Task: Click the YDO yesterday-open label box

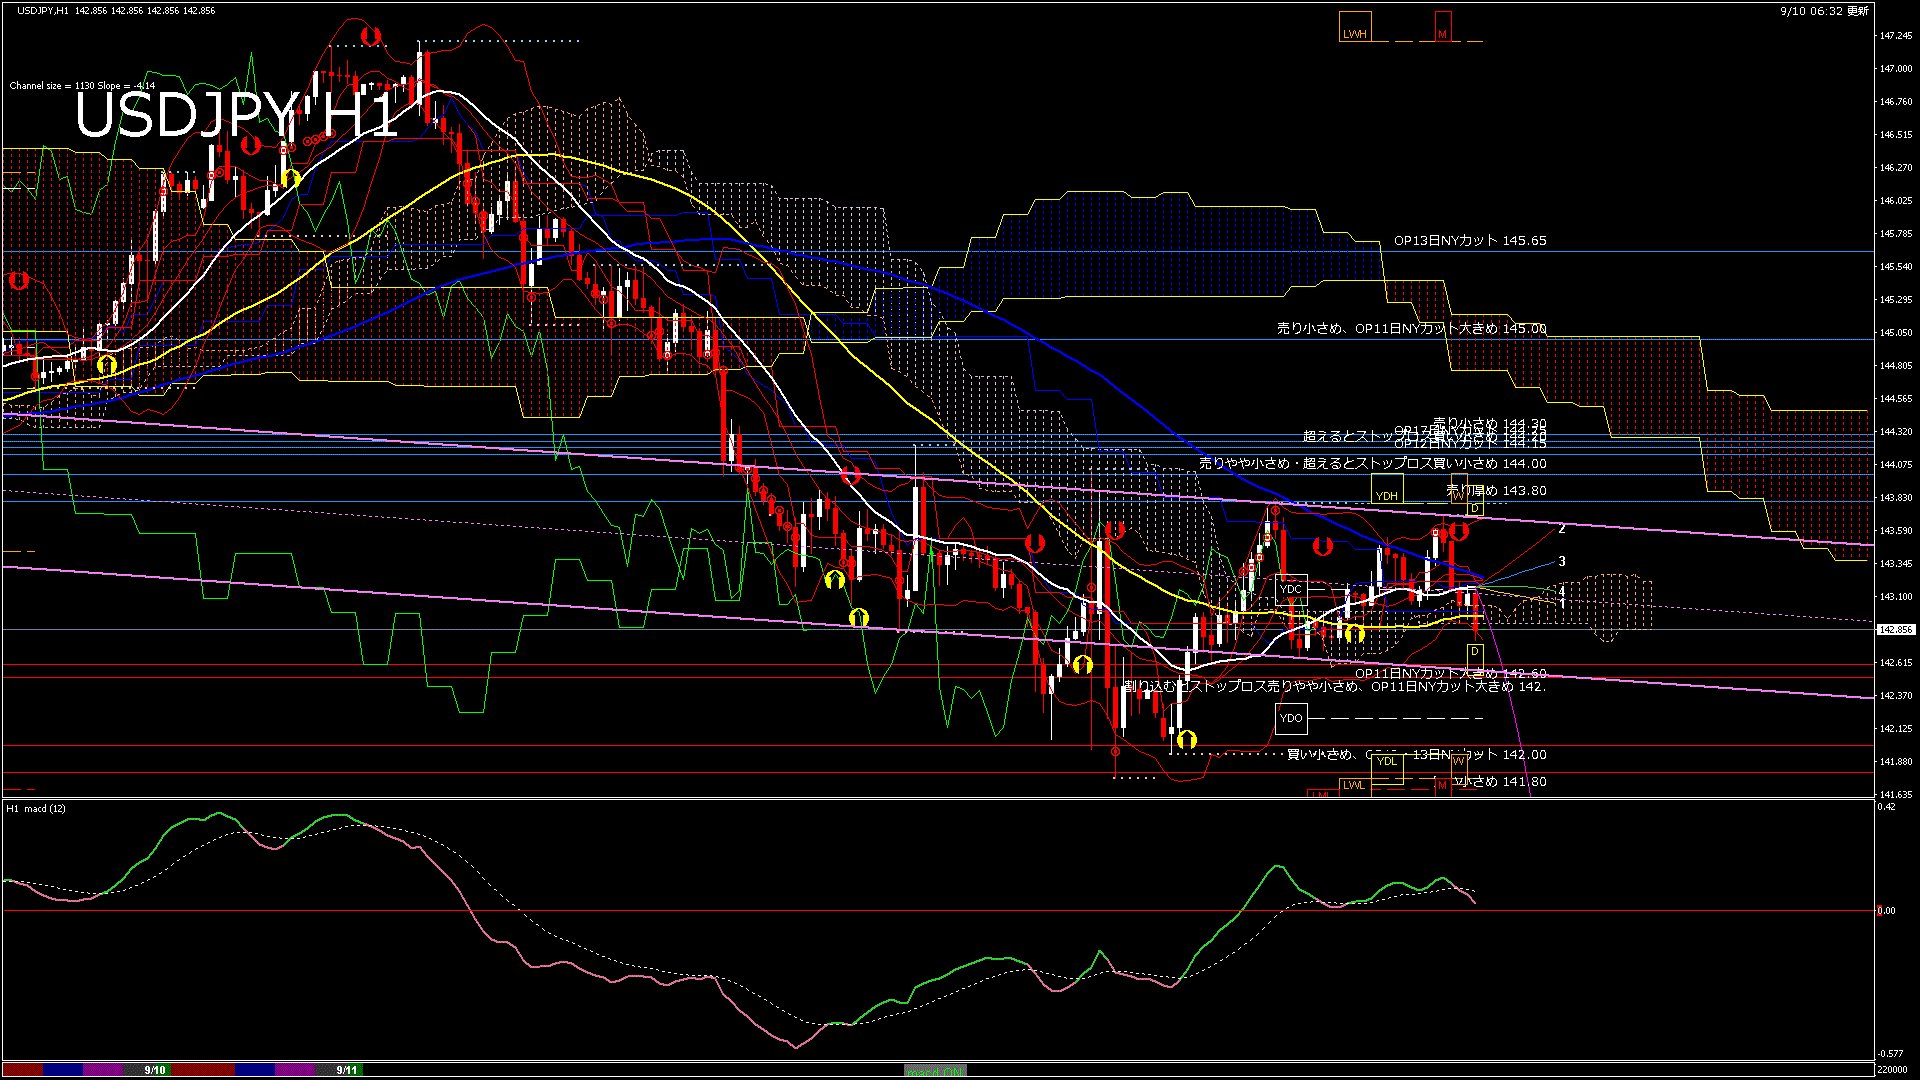Action: point(1291,718)
